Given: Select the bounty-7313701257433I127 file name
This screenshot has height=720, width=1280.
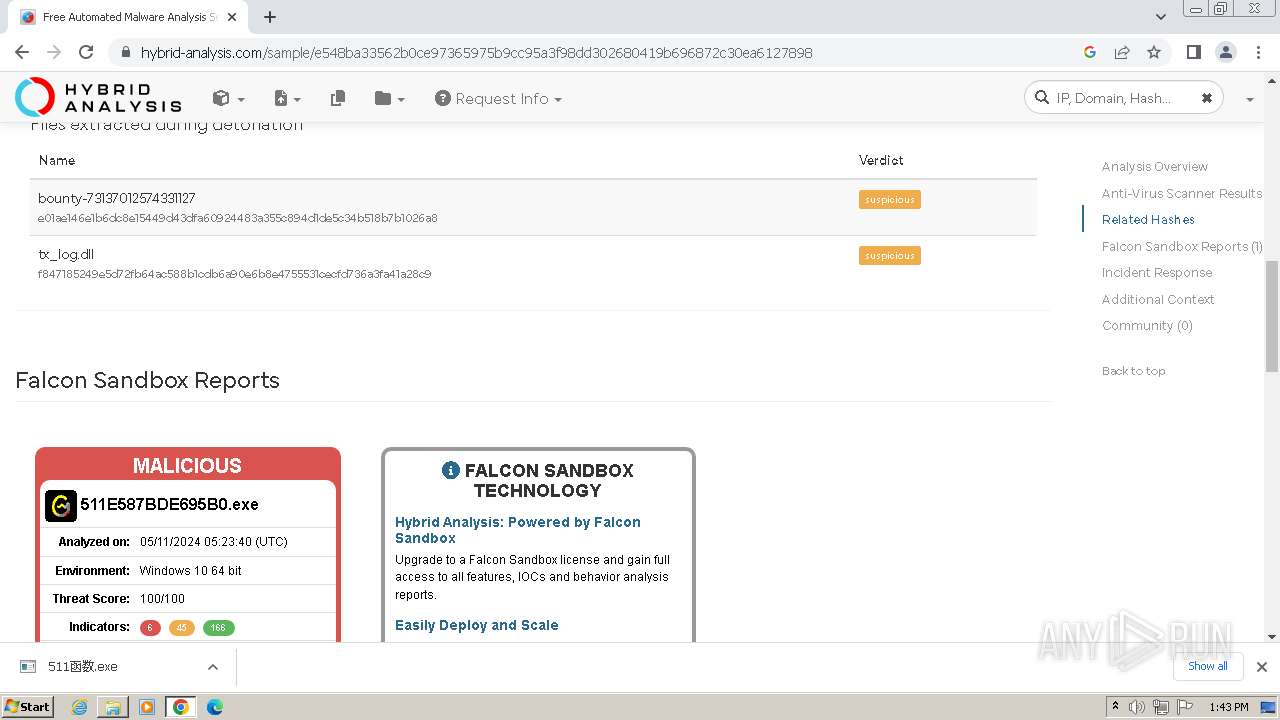Looking at the screenshot, I should (x=116, y=198).
